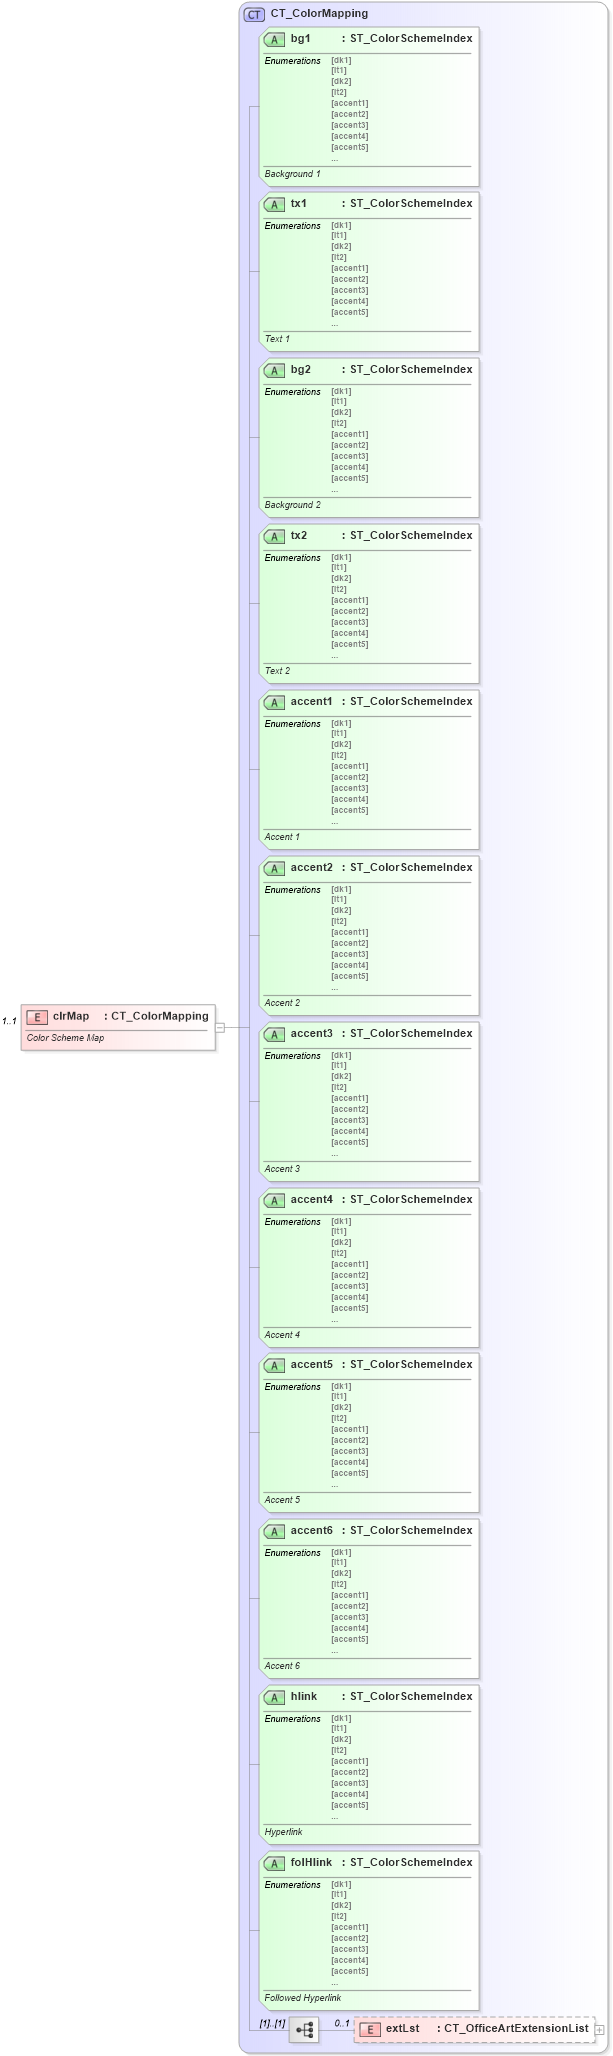Open ST_ColorSchemeIndex type of bg1
Screen dimensions: 613x2056
click(x=411, y=38)
